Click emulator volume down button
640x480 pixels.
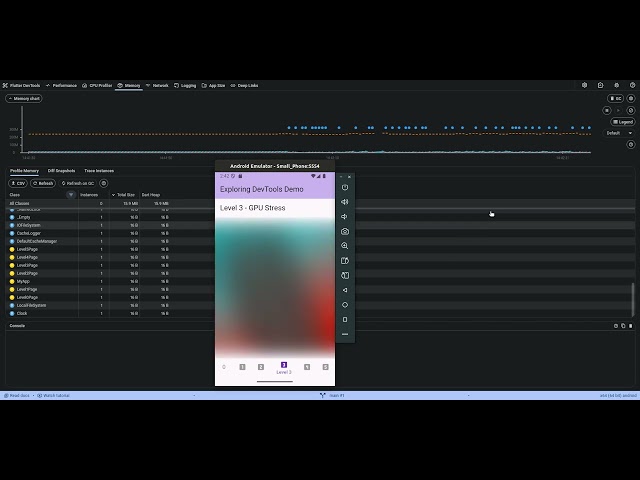coord(345,217)
